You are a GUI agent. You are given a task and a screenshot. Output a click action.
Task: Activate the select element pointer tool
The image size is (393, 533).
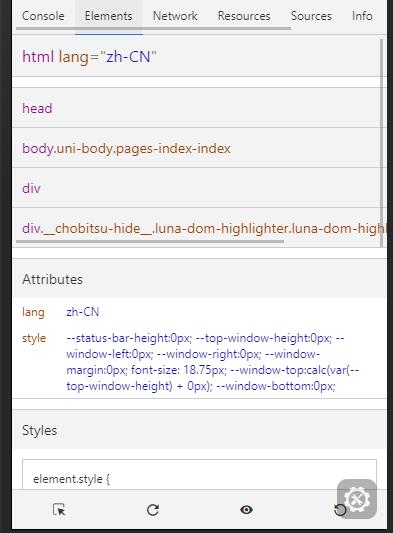59,510
